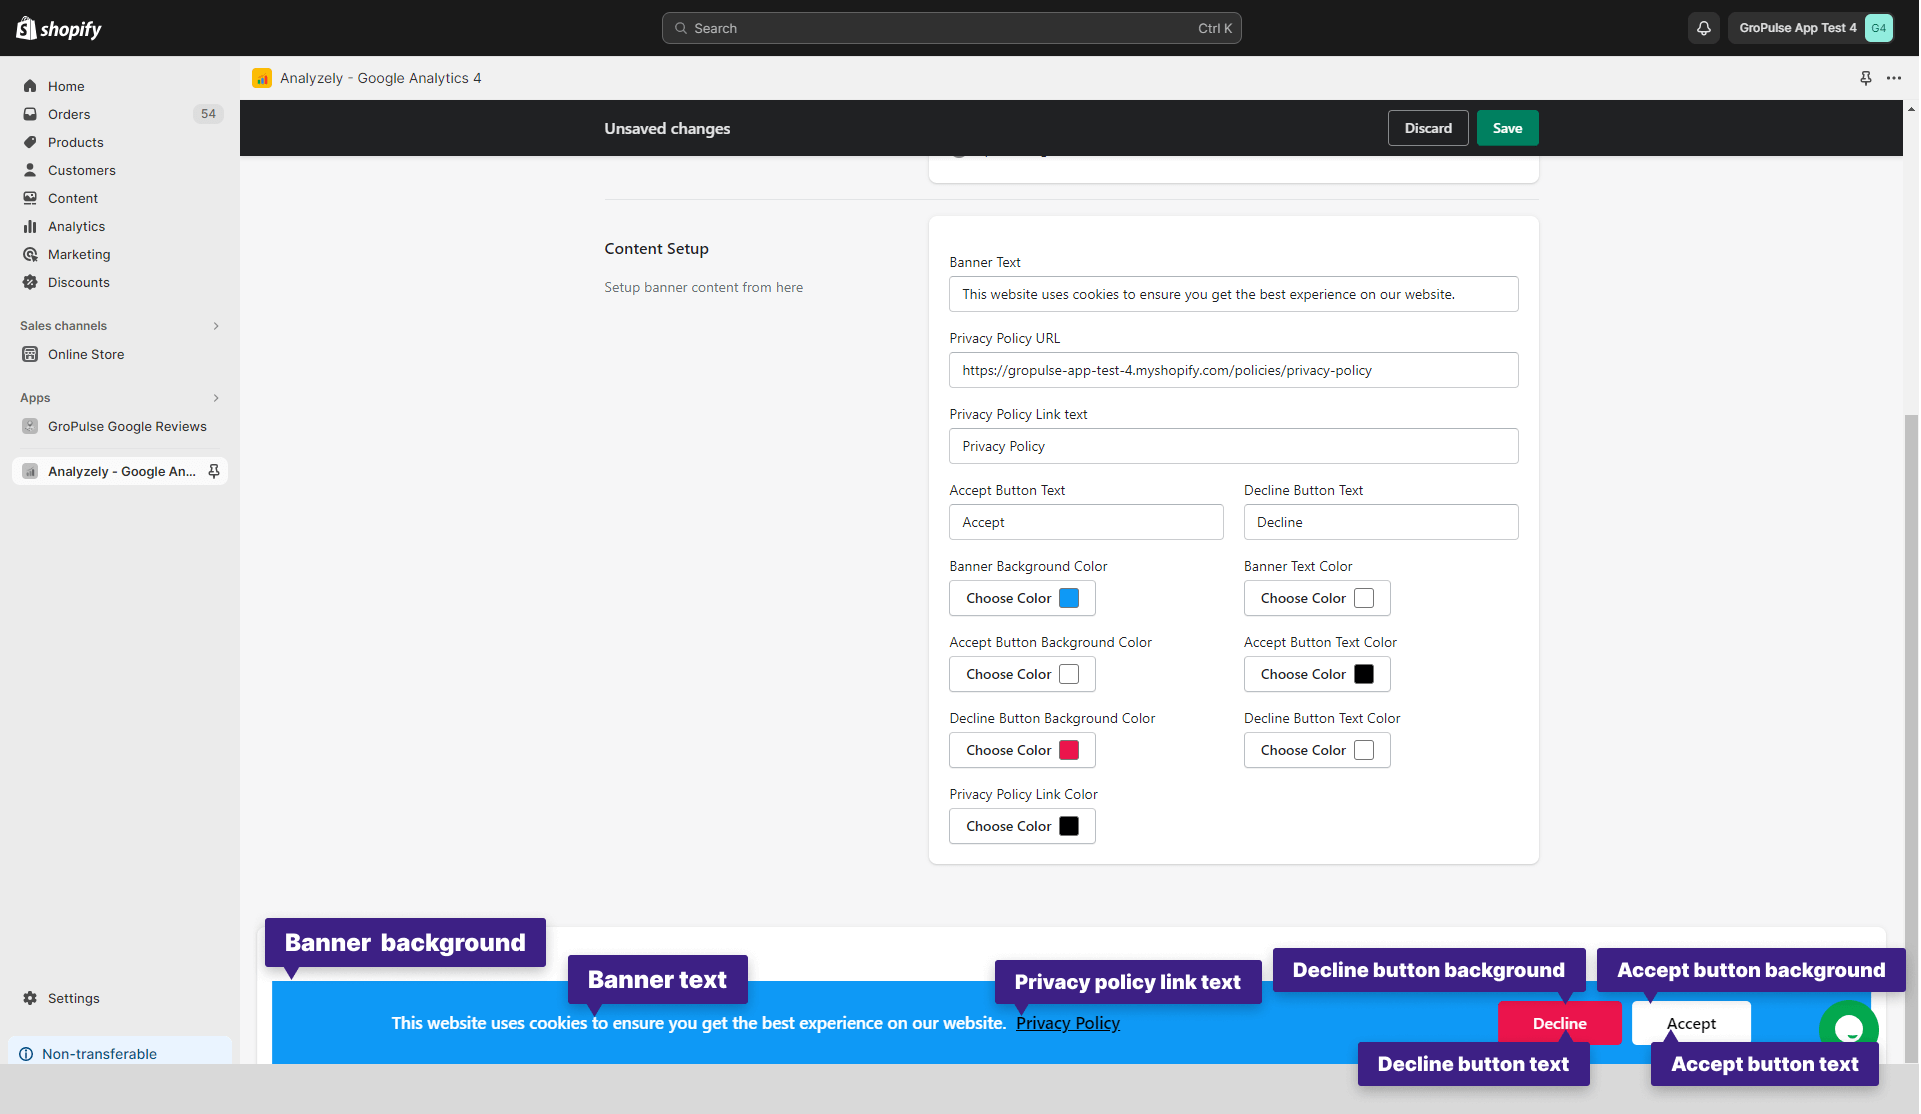Image resolution: width=1921 pixels, height=1114 pixels.
Task: Open the three-dot more actions menu
Action: 1894,78
